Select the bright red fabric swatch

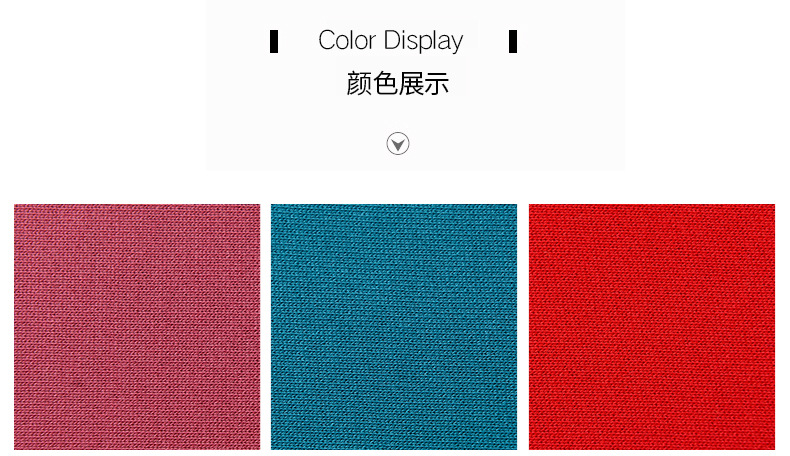click(651, 327)
